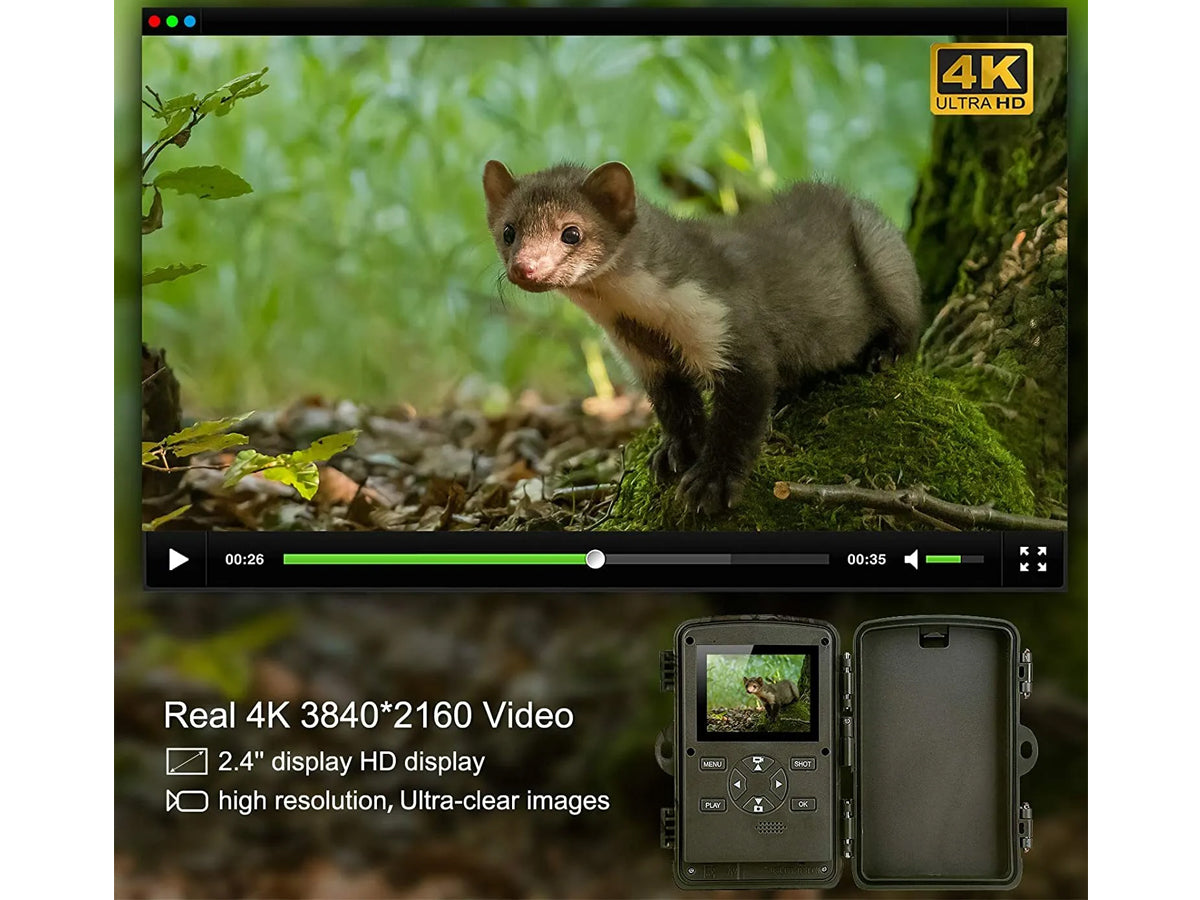Mute audio with the speaker icon

tap(911, 560)
